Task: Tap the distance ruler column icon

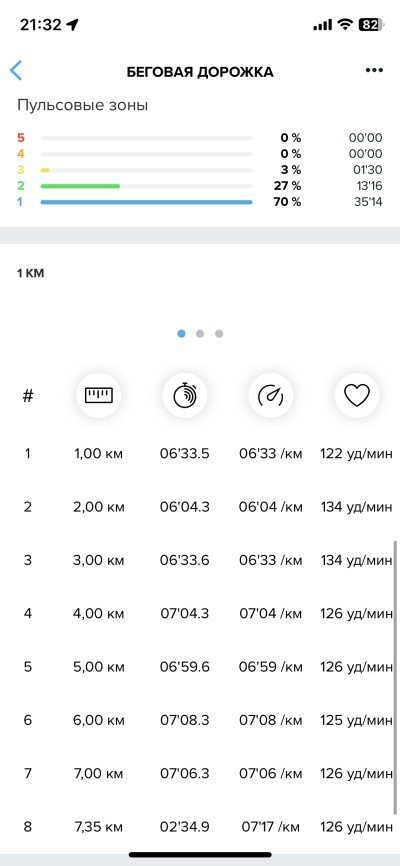Action: [98, 395]
